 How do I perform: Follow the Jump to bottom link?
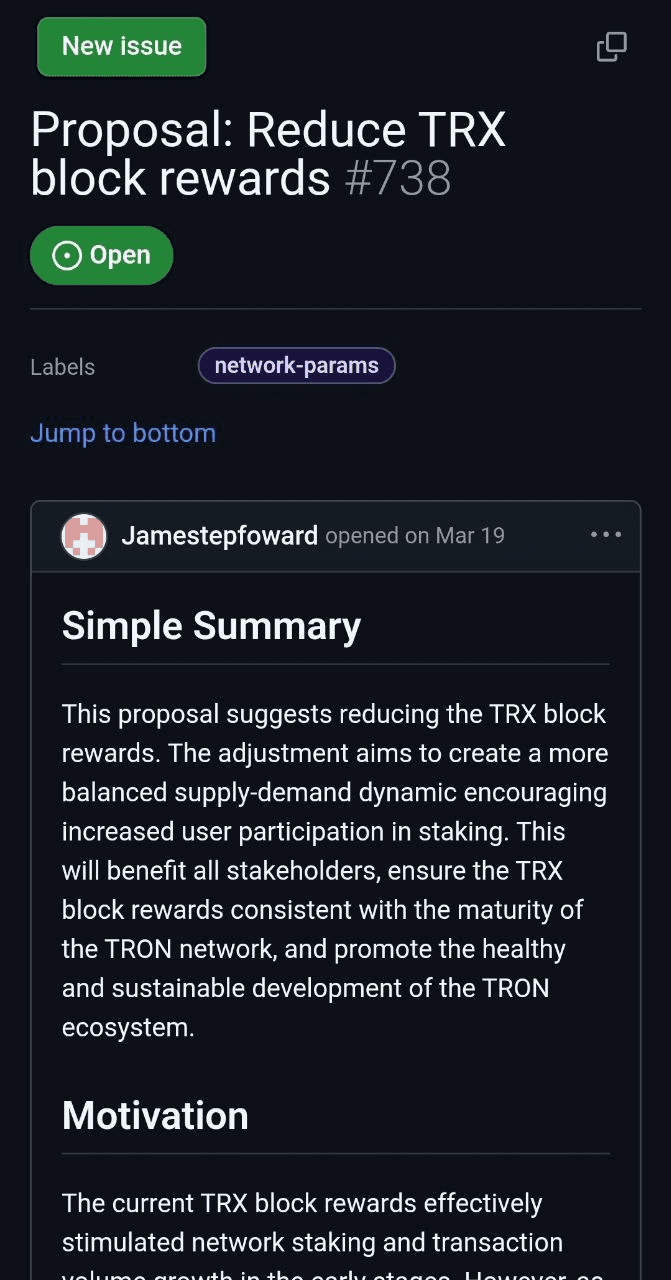pyautogui.click(x=123, y=433)
